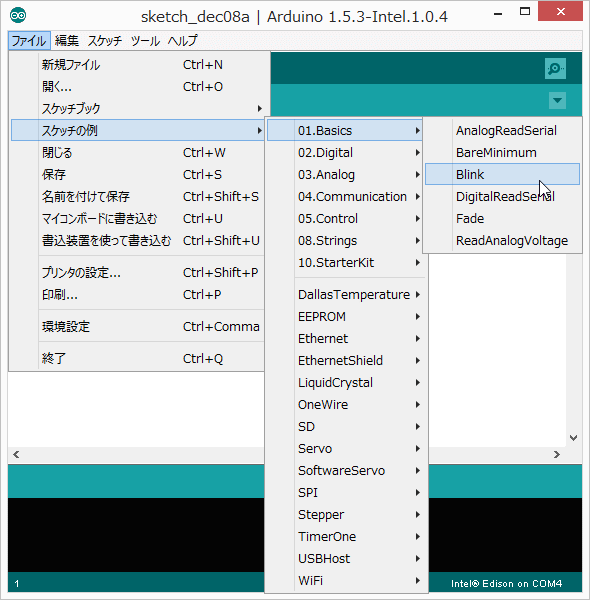Image resolution: width=590 pixels, height=600 pixels.
Task: Select 開く... menu entry
Action: click(138, 86)
